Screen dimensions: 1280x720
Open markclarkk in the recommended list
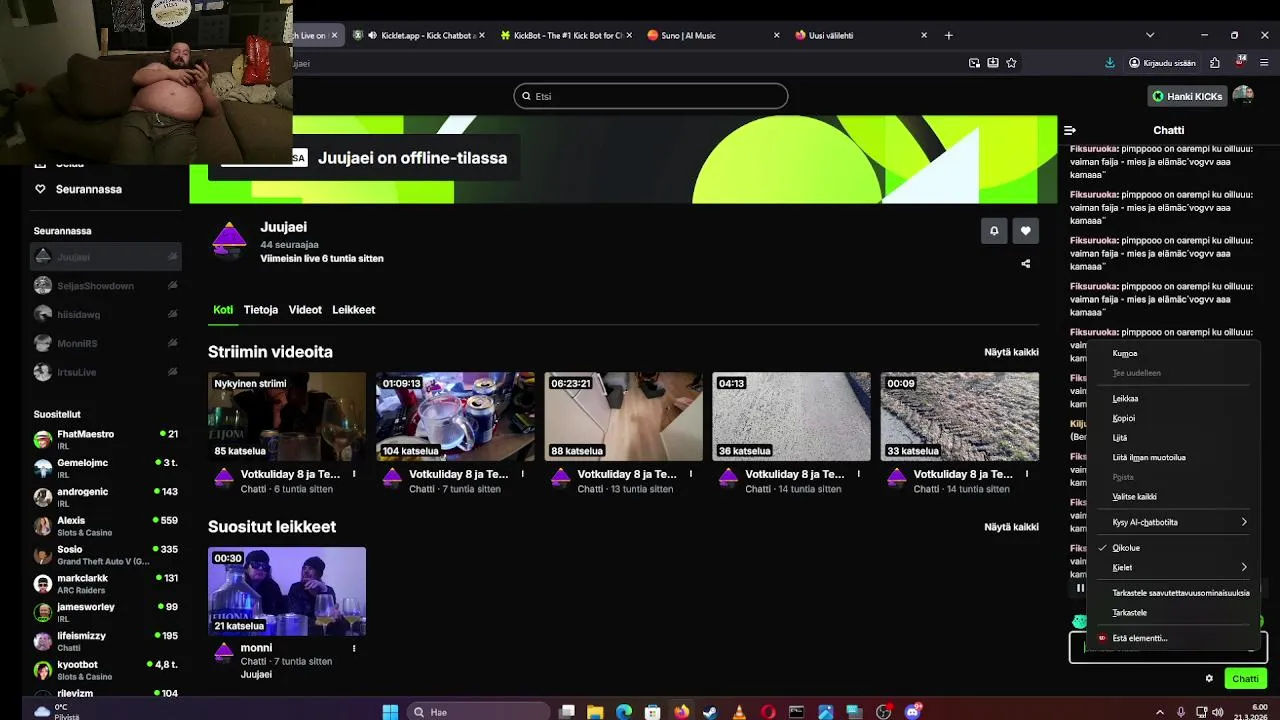(x=106, y=584)
